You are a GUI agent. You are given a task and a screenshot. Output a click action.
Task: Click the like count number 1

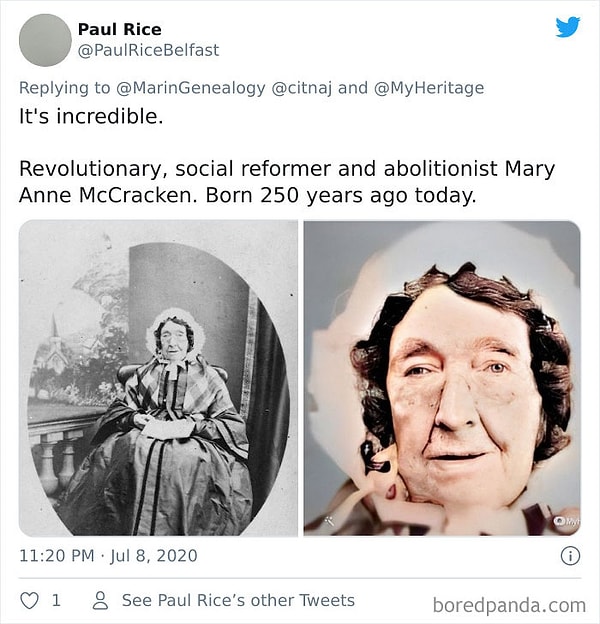tap(56, 601)
